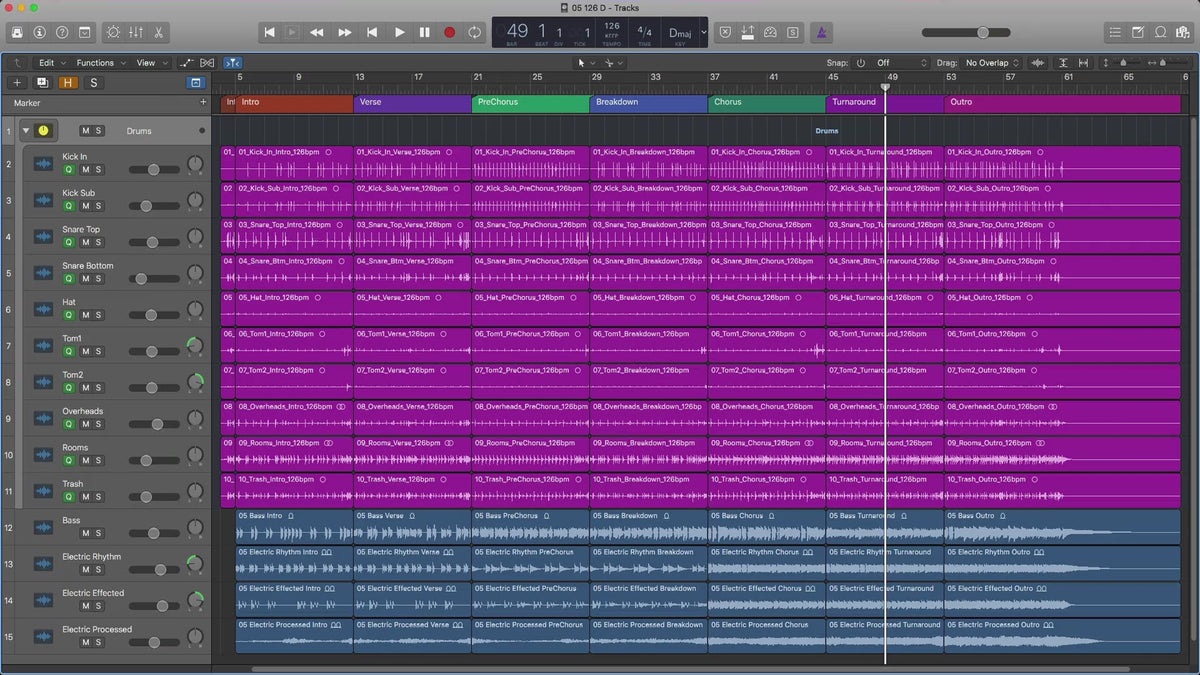This screenshot has height=675, width=1200.
Task: Click the Quick Help question mark icon
Action: [63, 32]
